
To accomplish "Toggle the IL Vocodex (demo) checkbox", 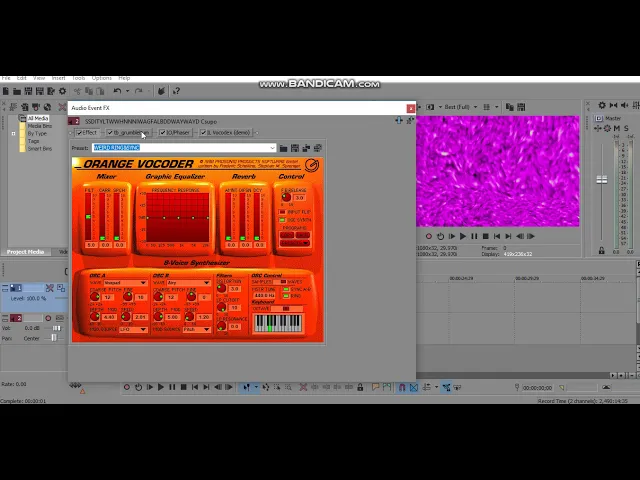I will 203,133.
